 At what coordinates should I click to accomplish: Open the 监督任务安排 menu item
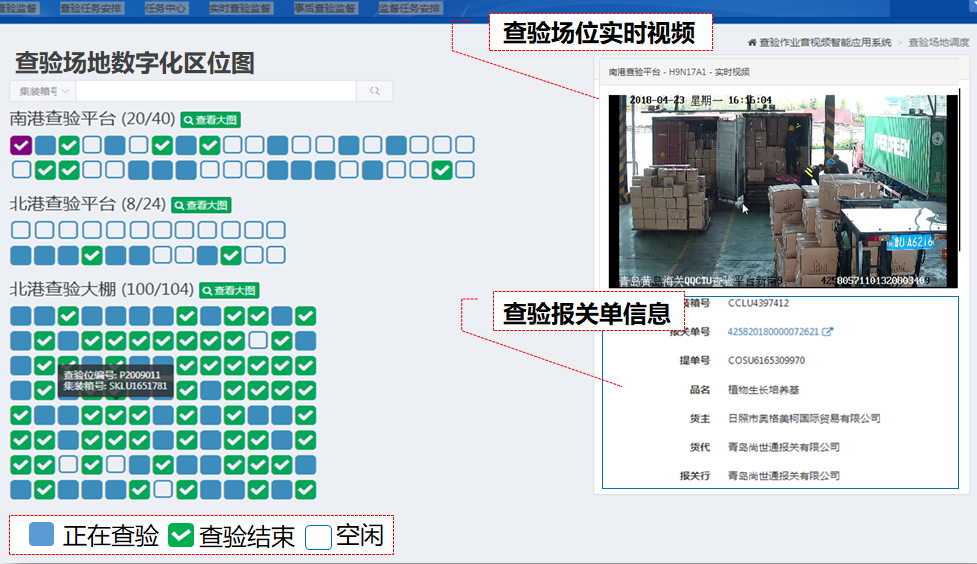coord(409,8)
